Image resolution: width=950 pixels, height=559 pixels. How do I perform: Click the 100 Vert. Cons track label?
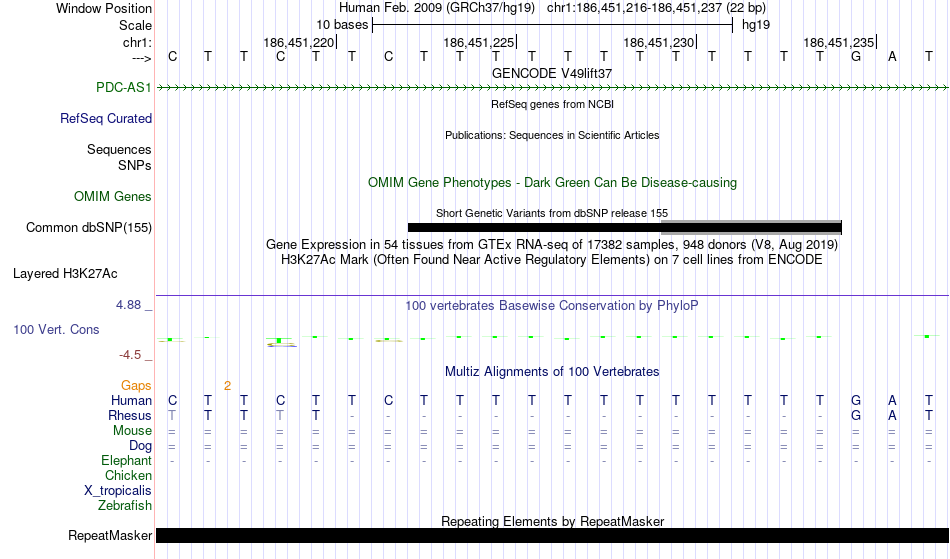pyautogui.click(x=56, y=329)
